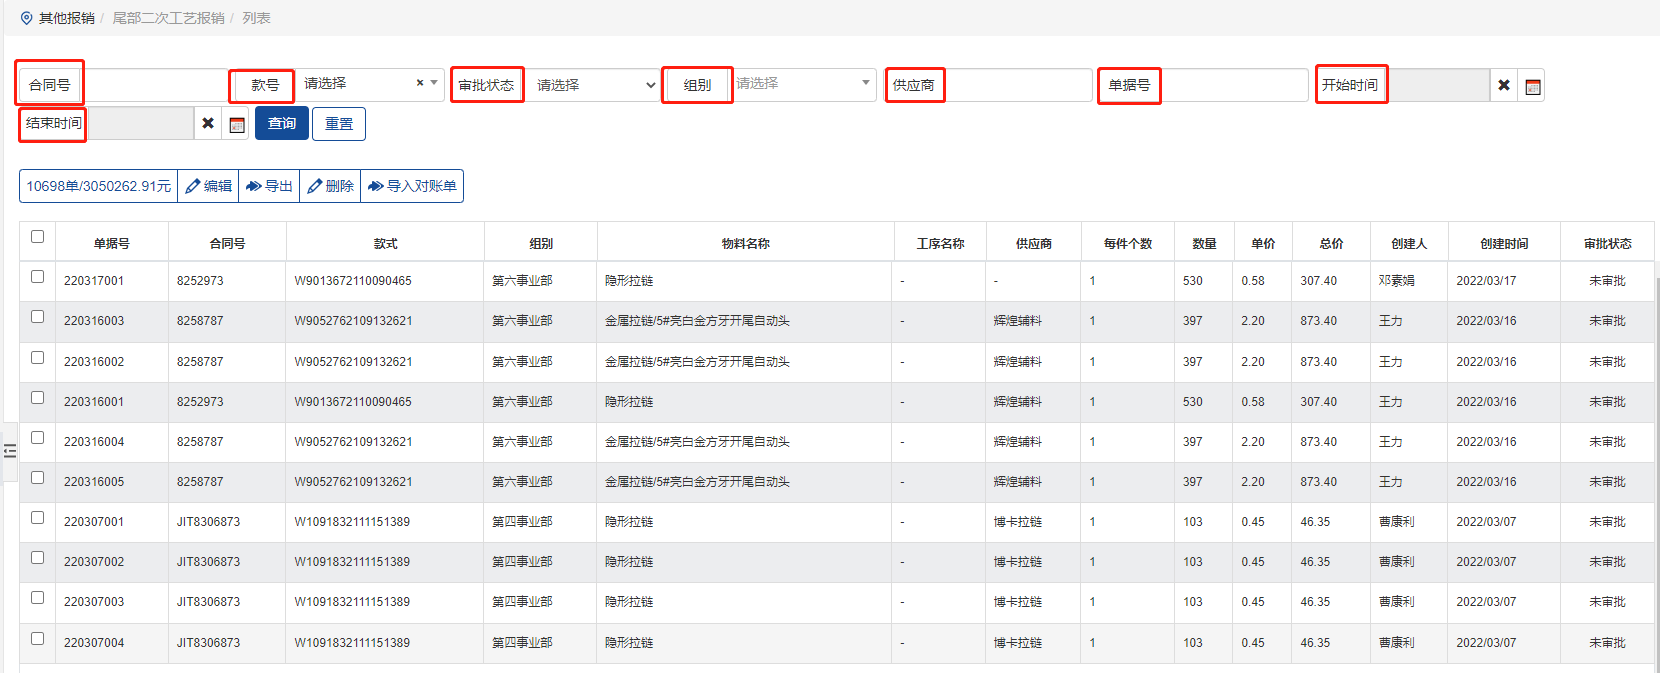Check the row for 单据号 220317001
This screenshot has height=673, width=1660.
(x=38, y=277)
